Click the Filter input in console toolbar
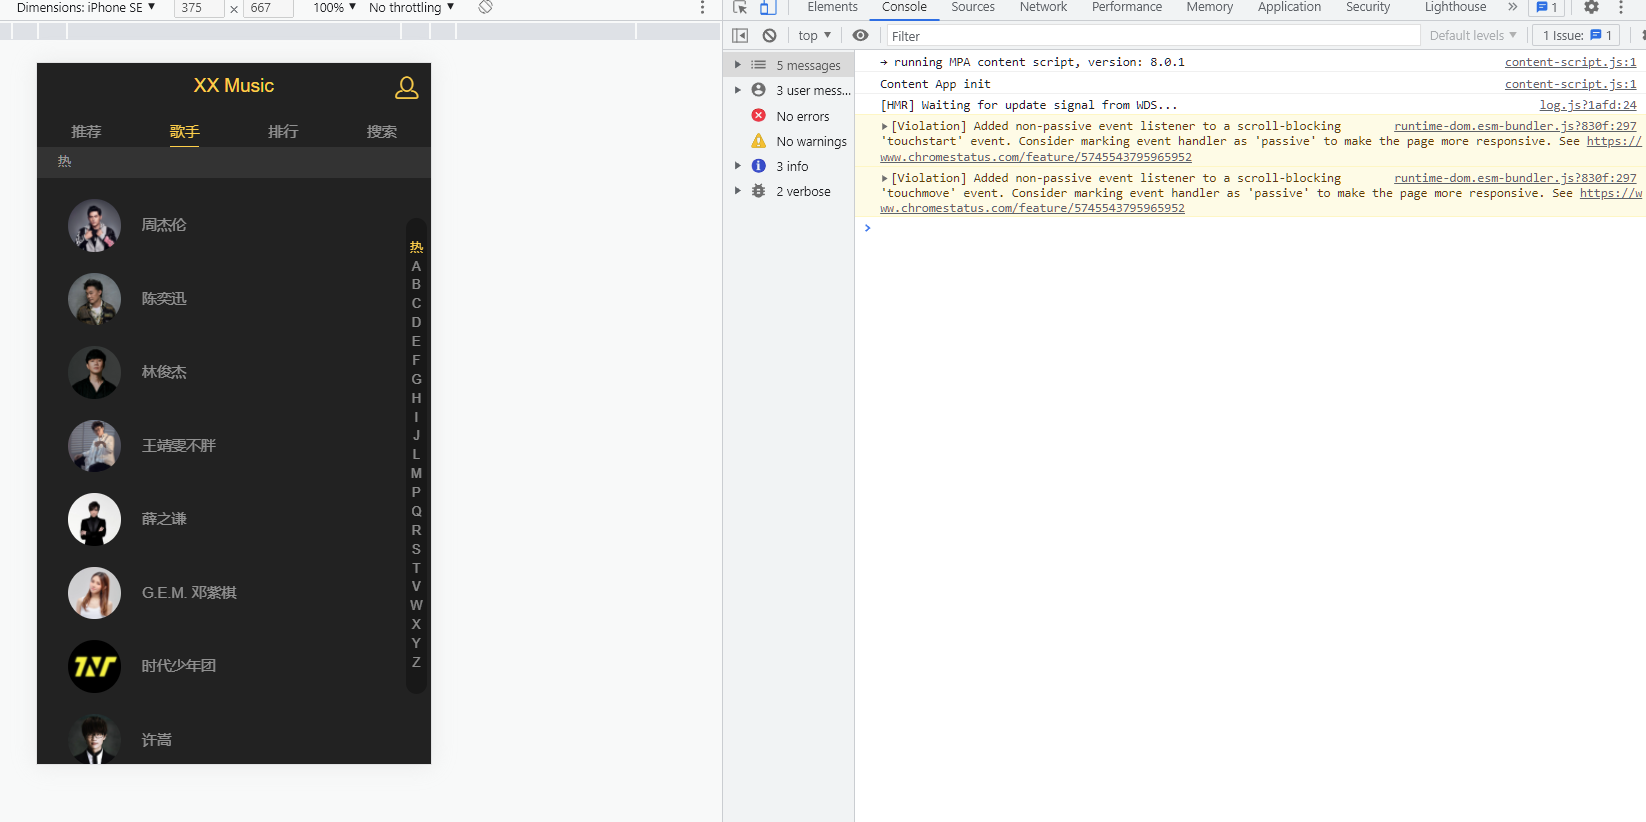Viewport: 1646px width, 822px height. tap(1153, 36)
